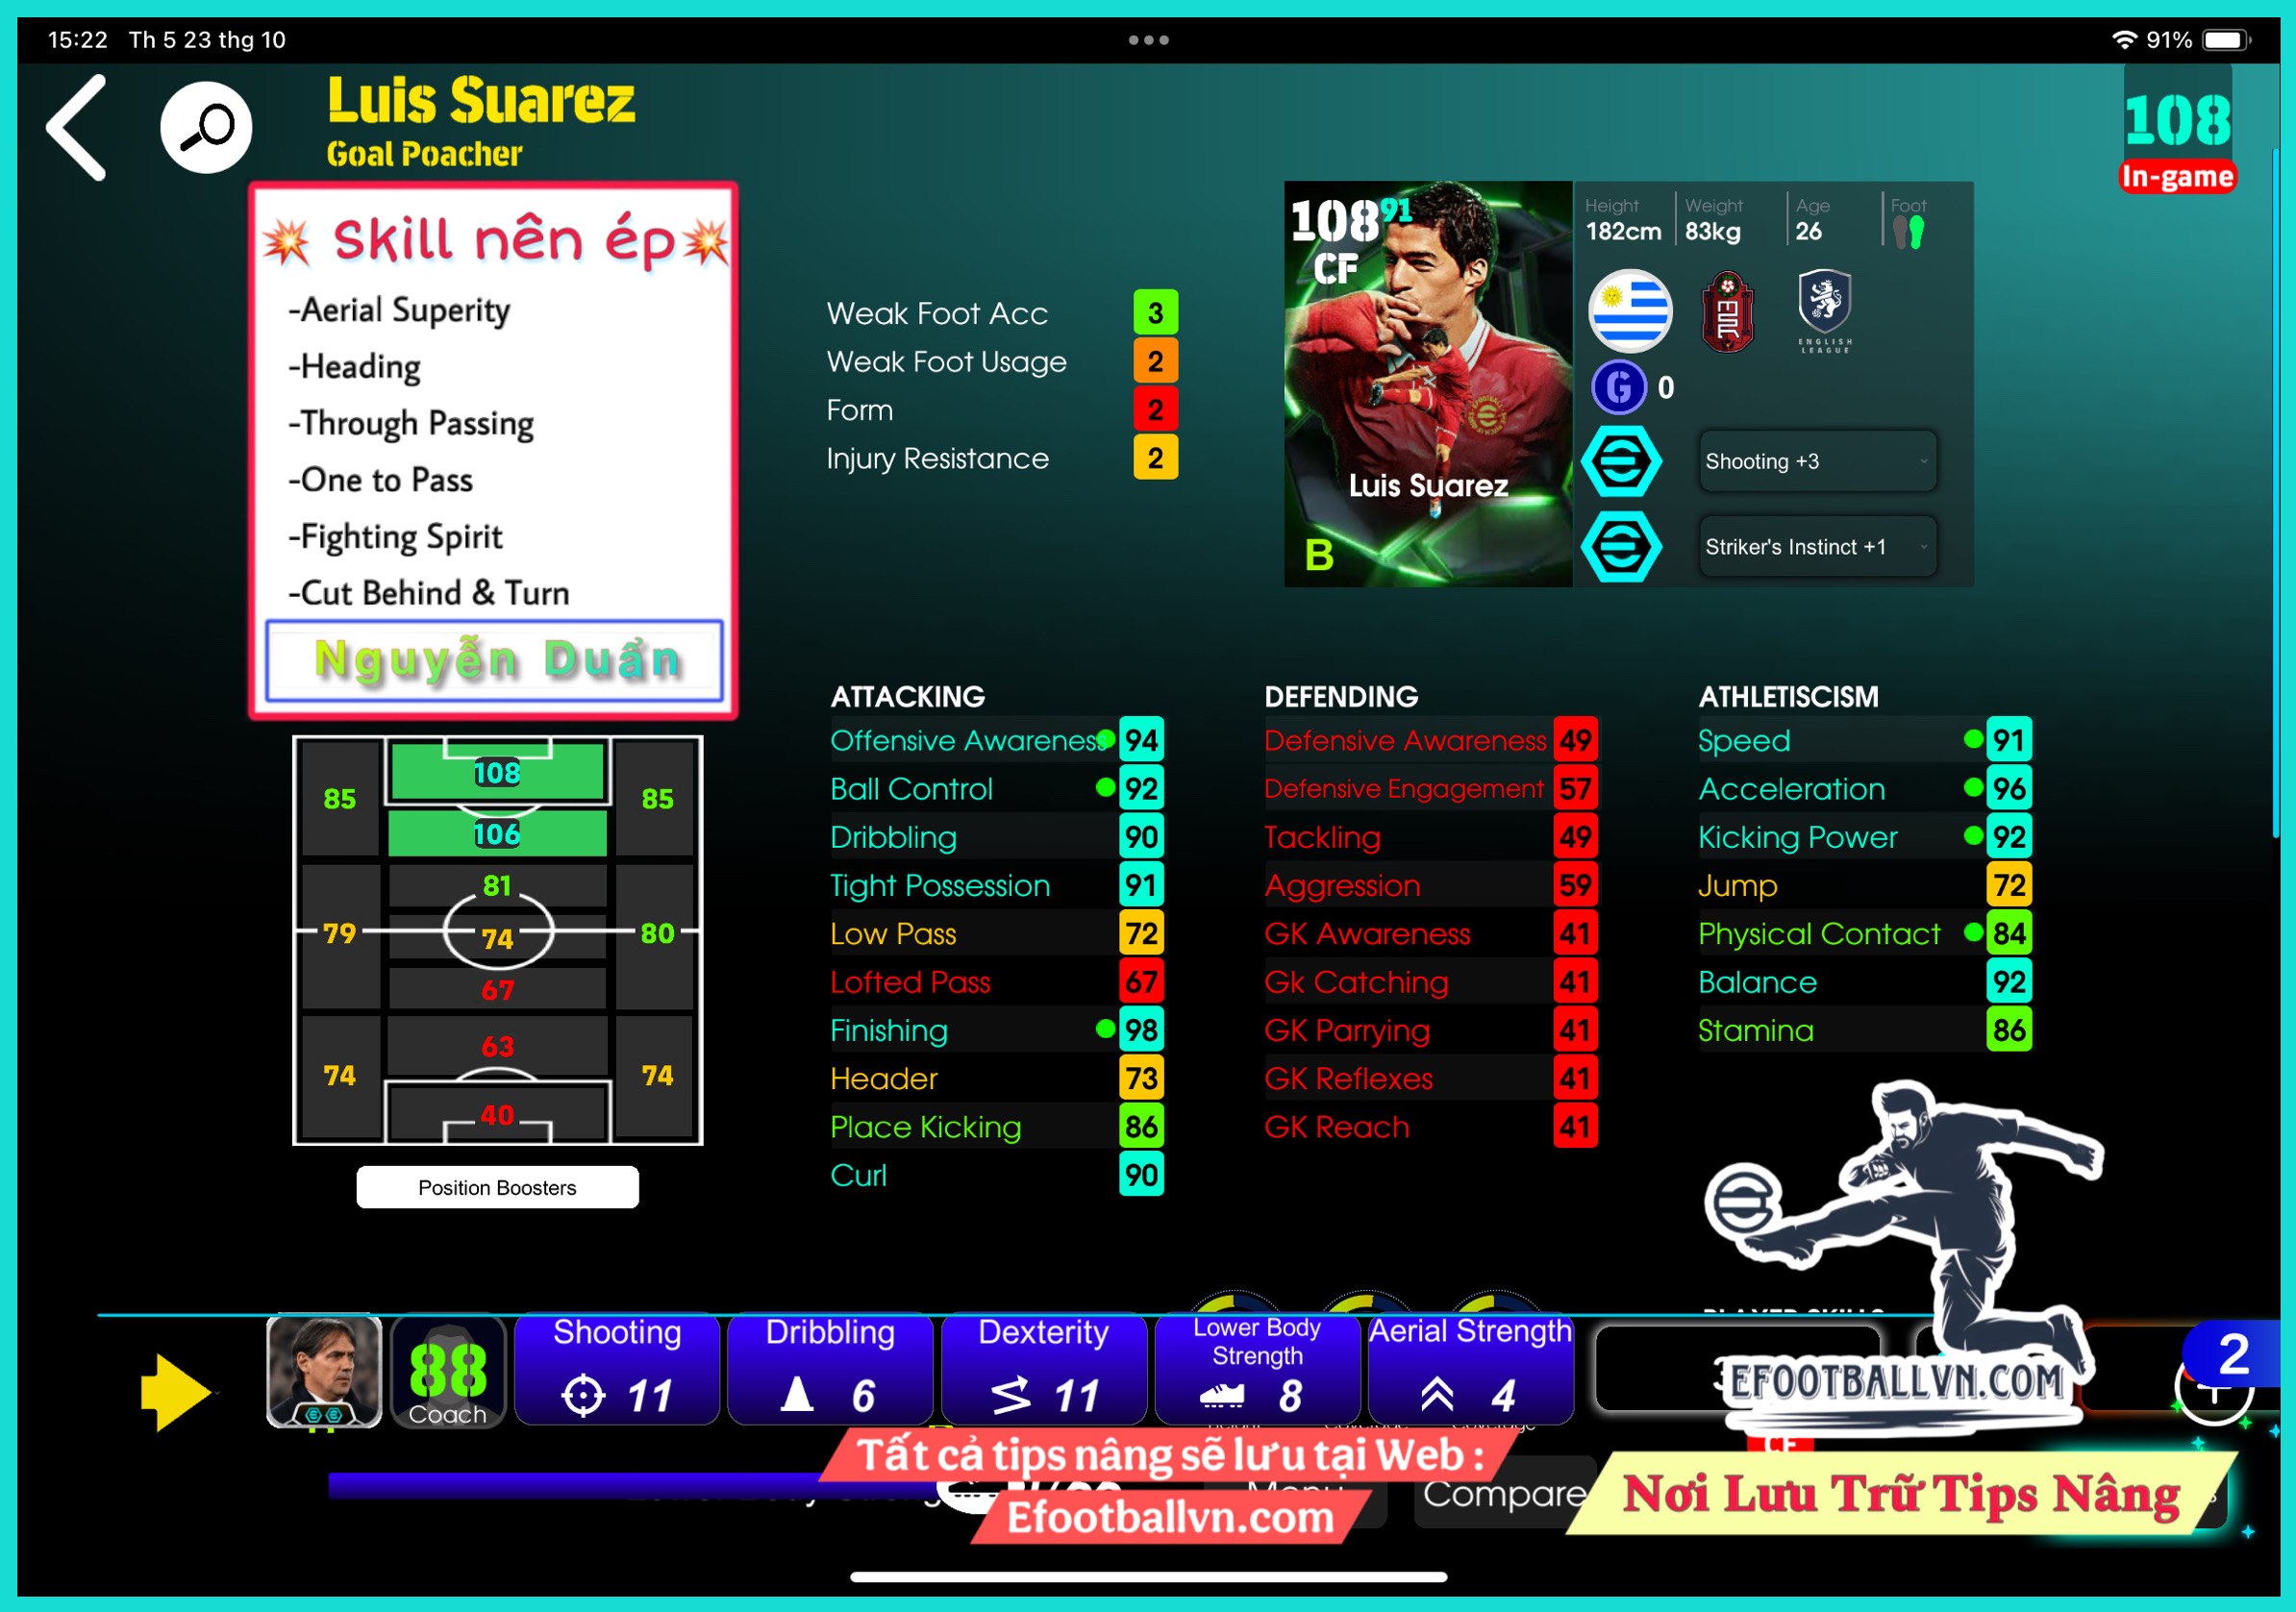
Task: Click the Luis Suarez player card
Action: [1427, 384]
